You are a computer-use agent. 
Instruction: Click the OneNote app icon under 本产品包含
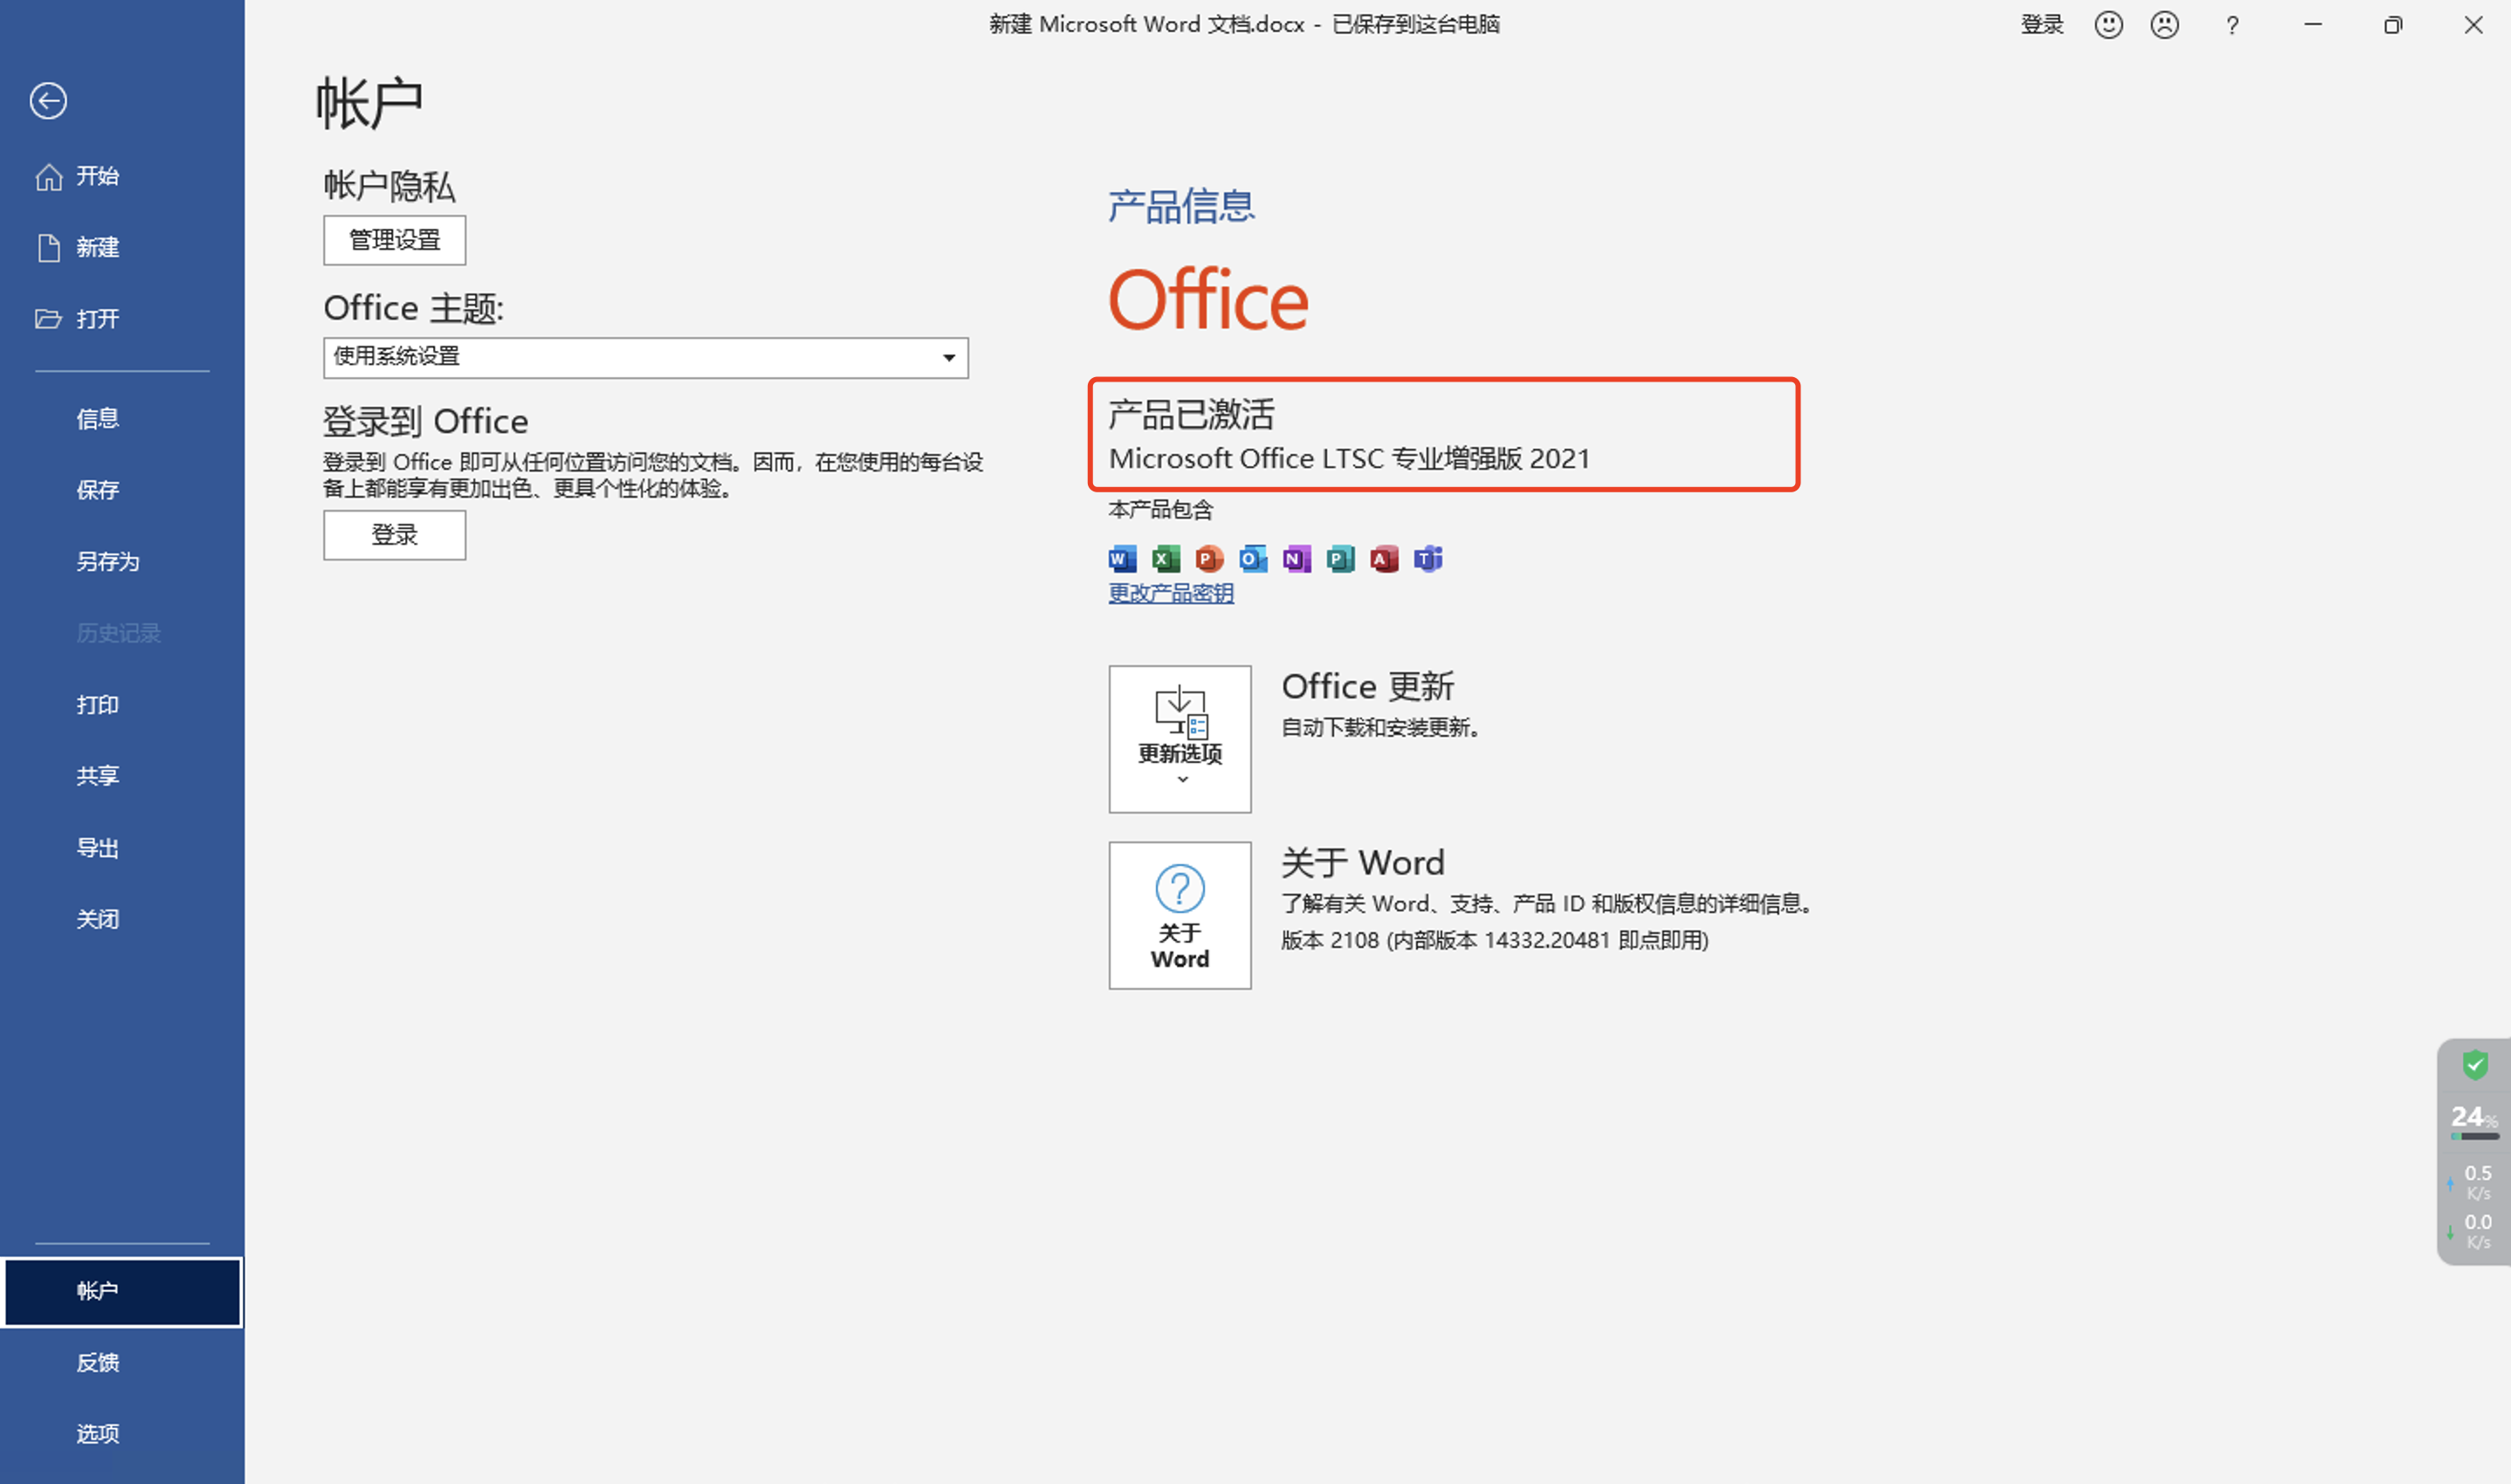coord(1297,559)
